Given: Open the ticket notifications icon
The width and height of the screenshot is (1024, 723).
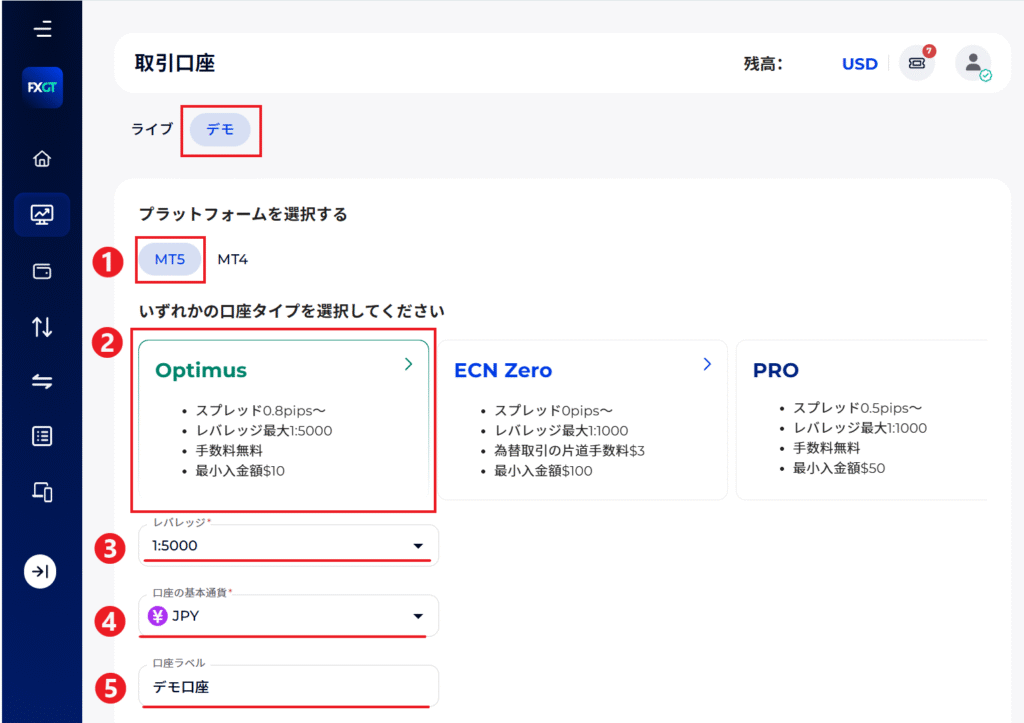Looking at the screenshot, I should pos(917,63).
